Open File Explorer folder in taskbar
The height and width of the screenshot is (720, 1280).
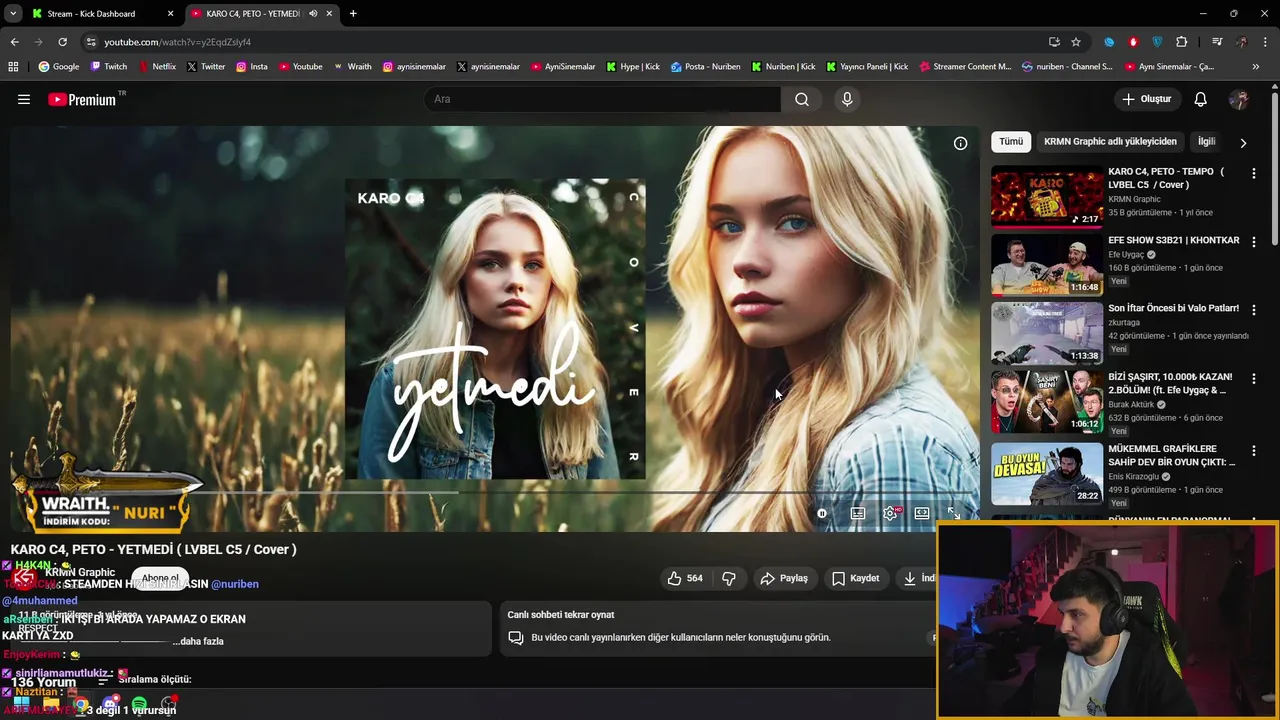coord(51,705)
